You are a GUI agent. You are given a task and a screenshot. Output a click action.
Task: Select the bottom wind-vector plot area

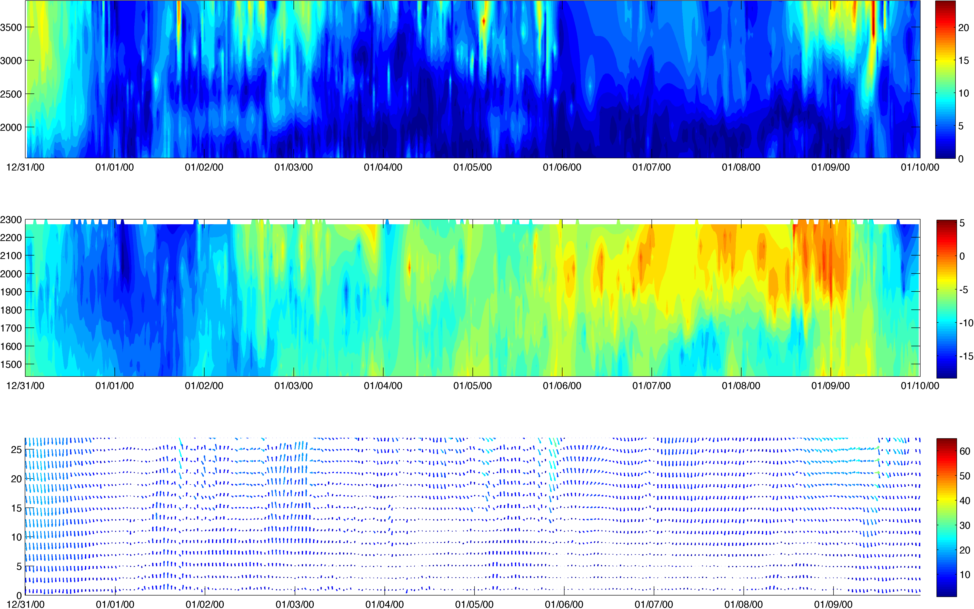point(473,516)
